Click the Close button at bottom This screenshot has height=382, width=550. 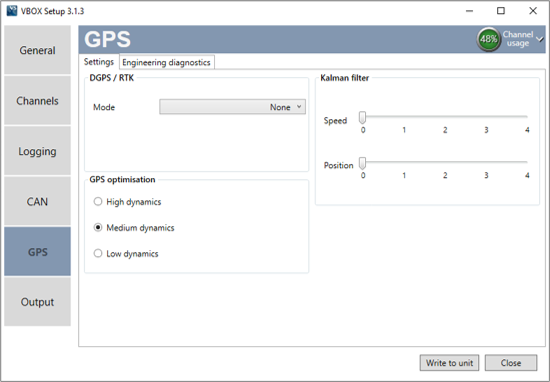(x=511, y=363)
